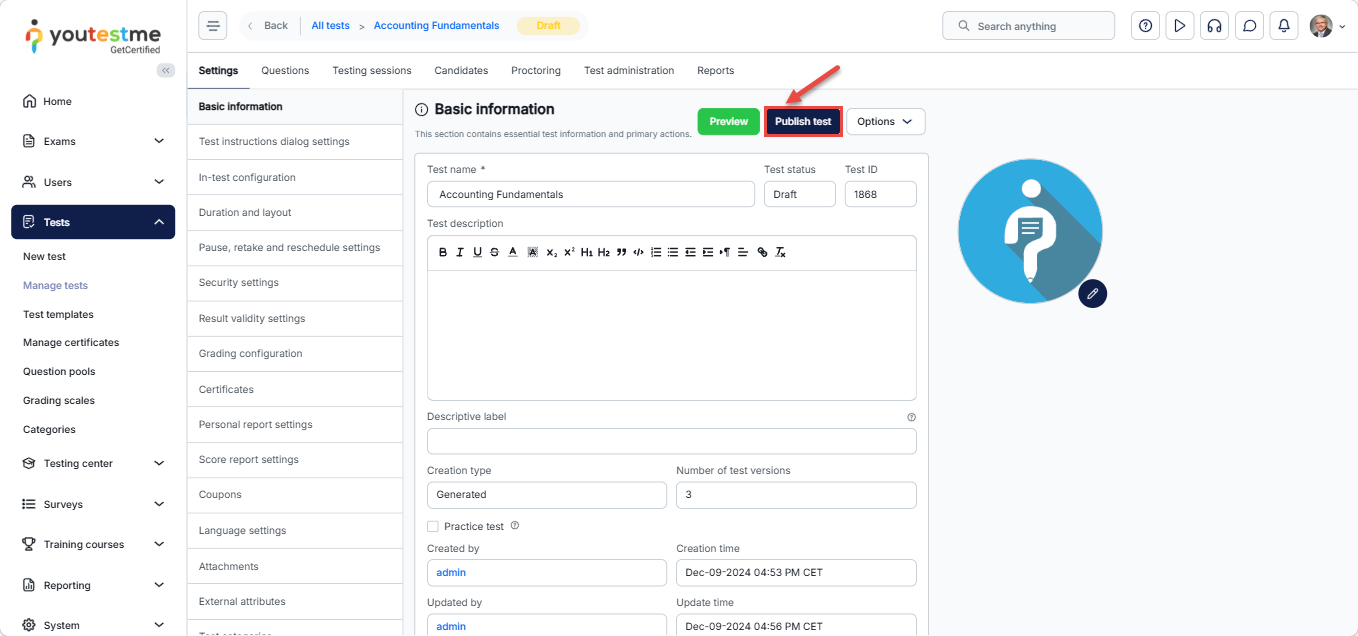
Task: Click the notifications bell icon
Action: 1283,26
